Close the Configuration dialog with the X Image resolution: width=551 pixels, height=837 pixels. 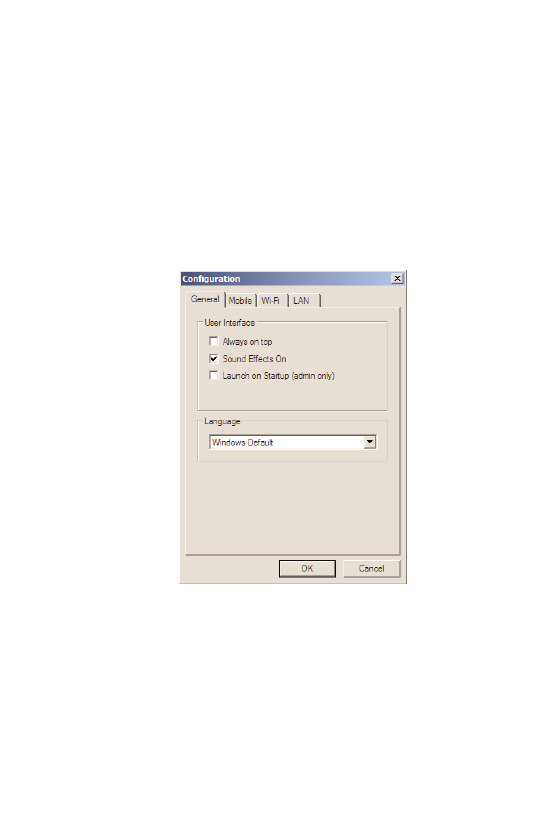(397, 279)
